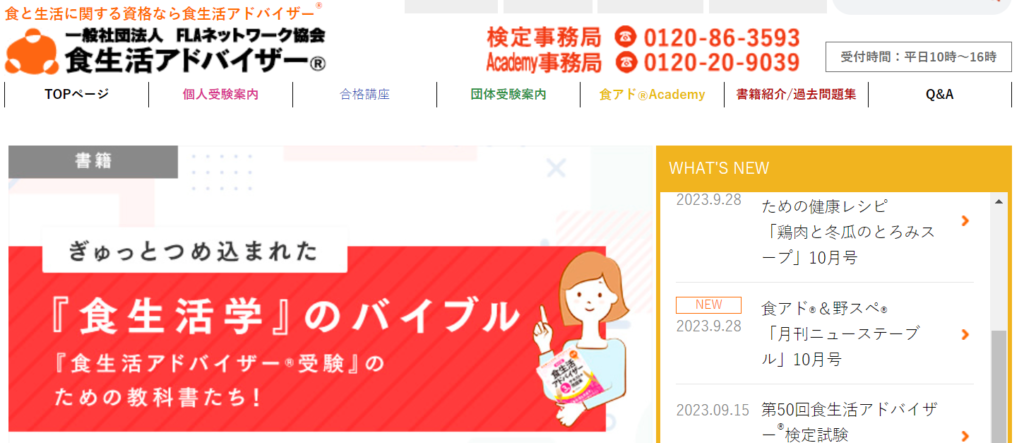Click the red 『食生活学』のバイブル banner
This screenshot has height=443, width=1024.
[x=307, y=338]
